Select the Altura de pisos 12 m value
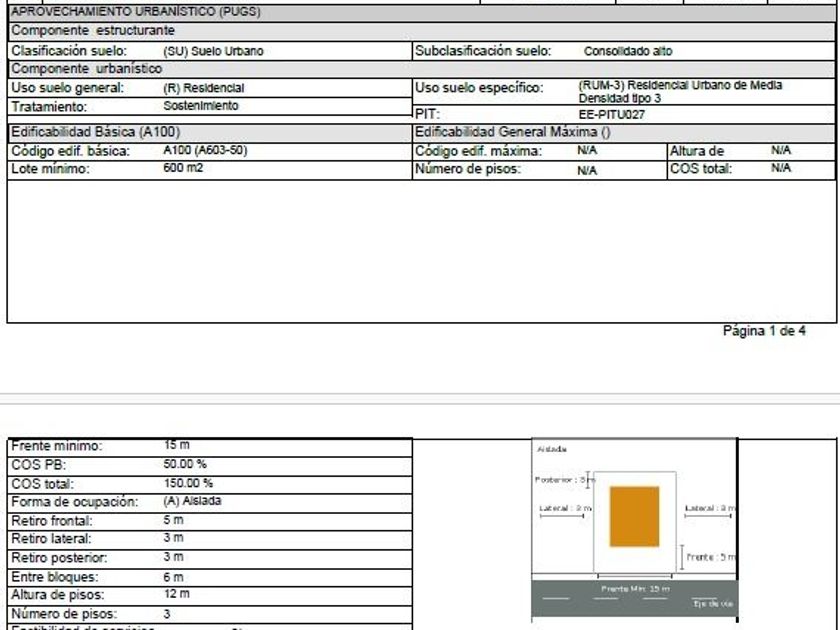The height and width of the screenshot is (630, 840). coord(177,594)
